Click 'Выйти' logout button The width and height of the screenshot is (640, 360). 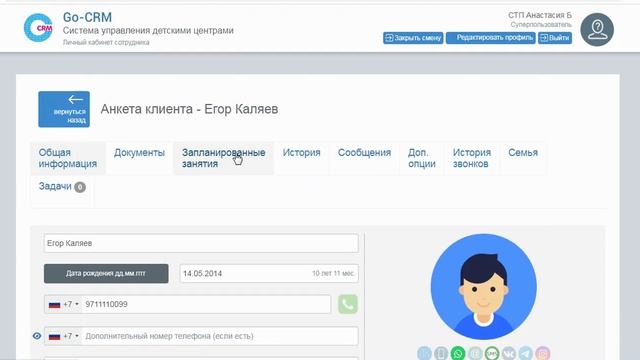(x=555, y=38)
